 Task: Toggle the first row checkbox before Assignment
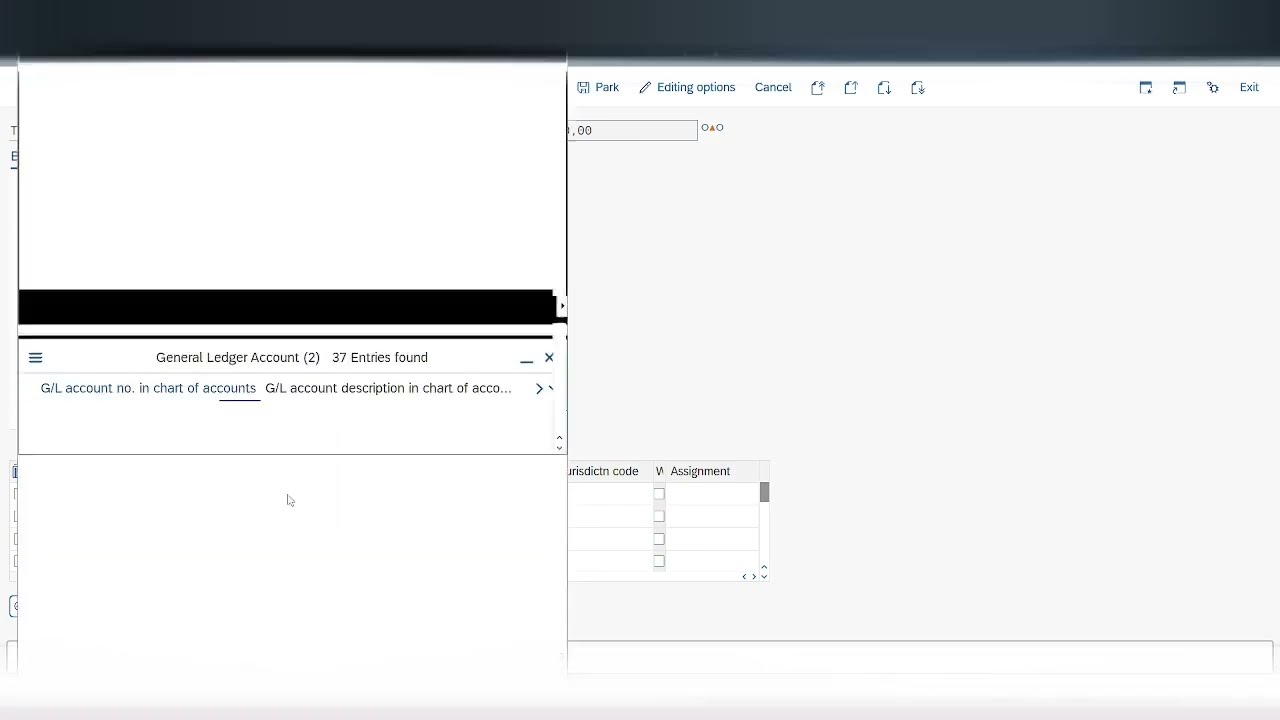659,494
